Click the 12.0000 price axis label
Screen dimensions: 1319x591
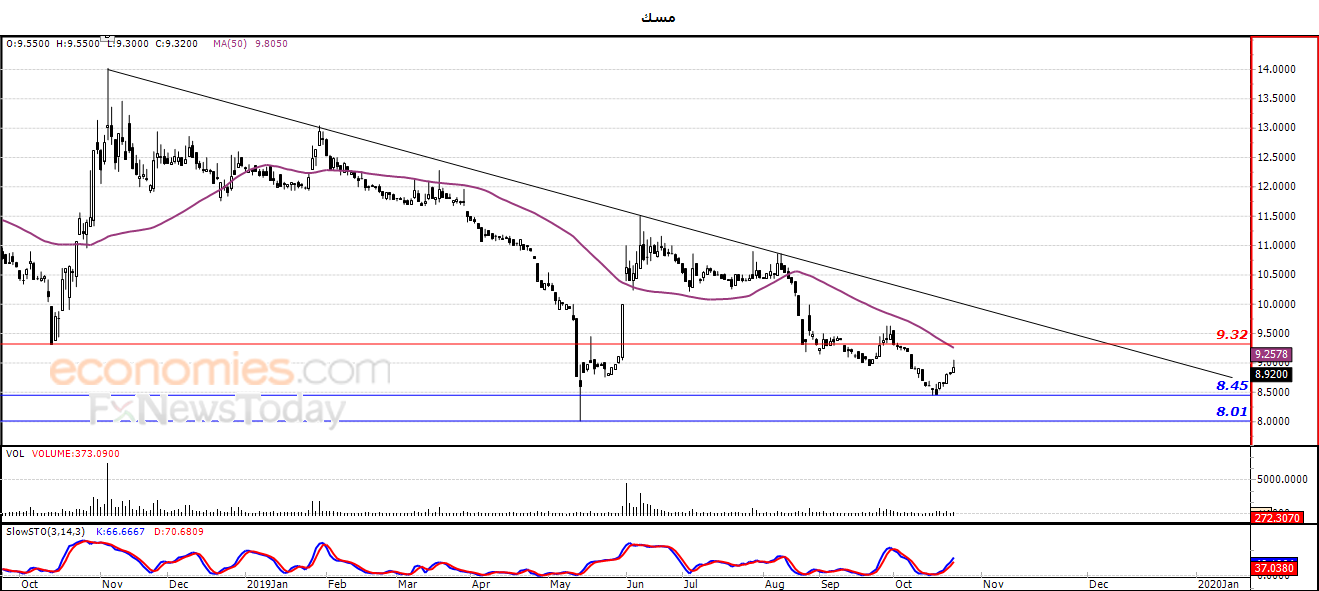[x=1278, y=187]
